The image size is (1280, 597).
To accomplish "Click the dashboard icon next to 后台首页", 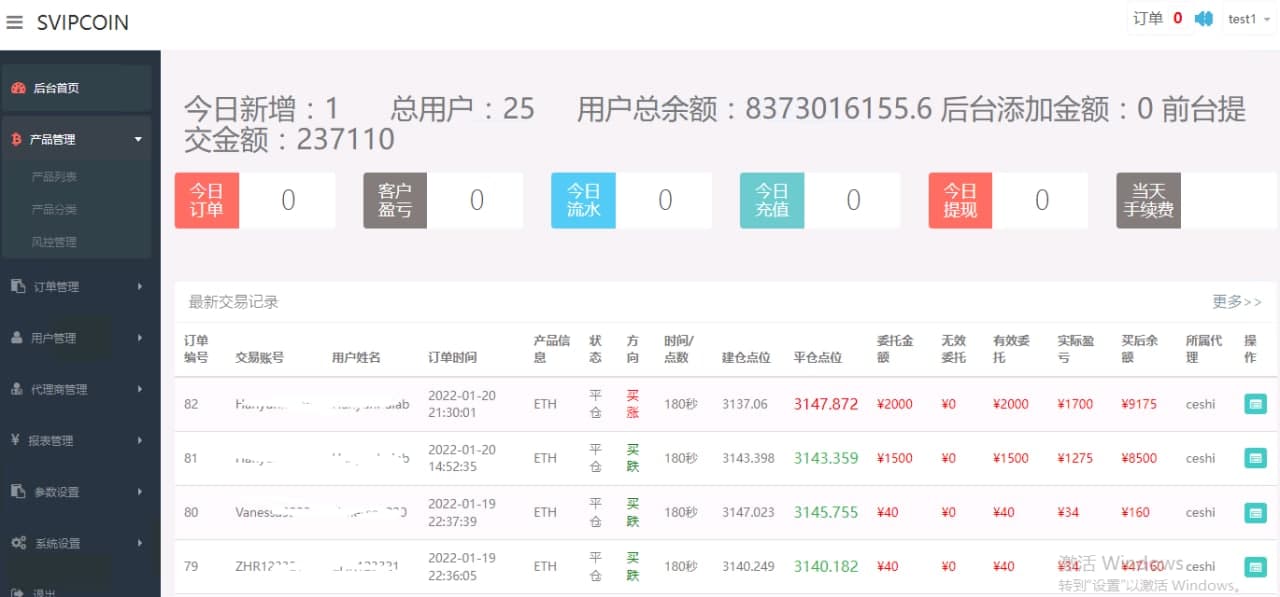I will click(x=18, y=88).
